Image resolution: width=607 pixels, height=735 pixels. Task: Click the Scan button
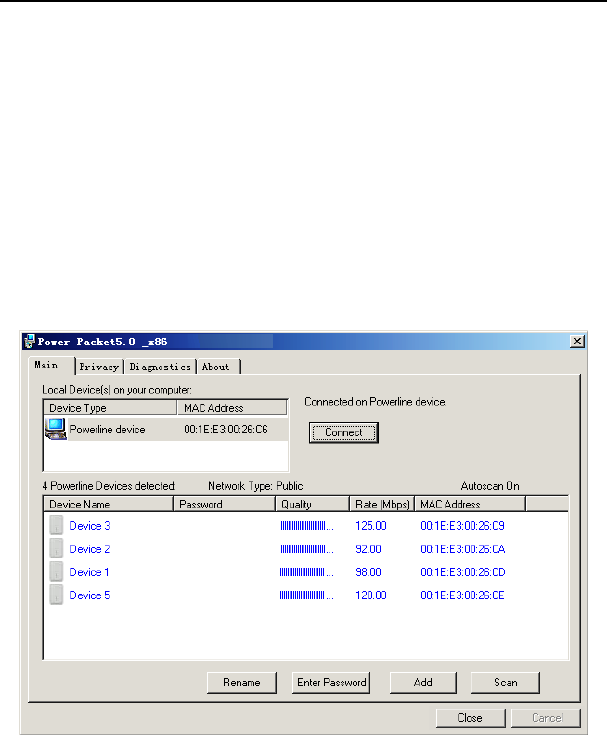tap(505, 682)
